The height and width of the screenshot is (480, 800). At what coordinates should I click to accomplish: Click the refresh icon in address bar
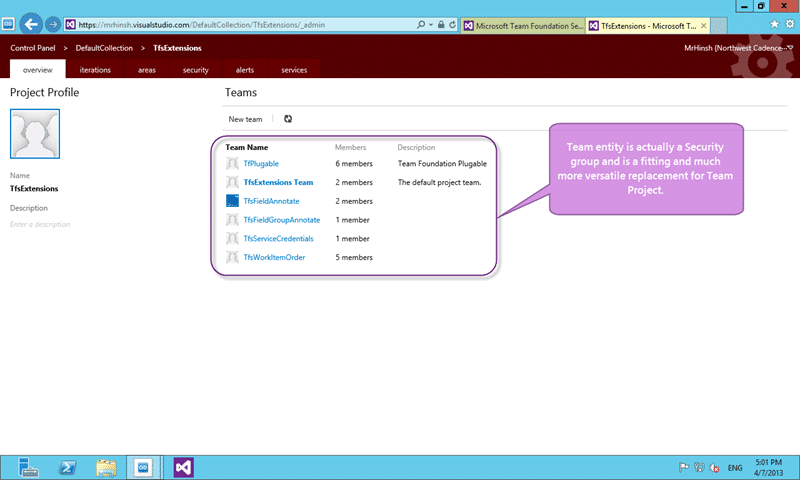point(452,24)
